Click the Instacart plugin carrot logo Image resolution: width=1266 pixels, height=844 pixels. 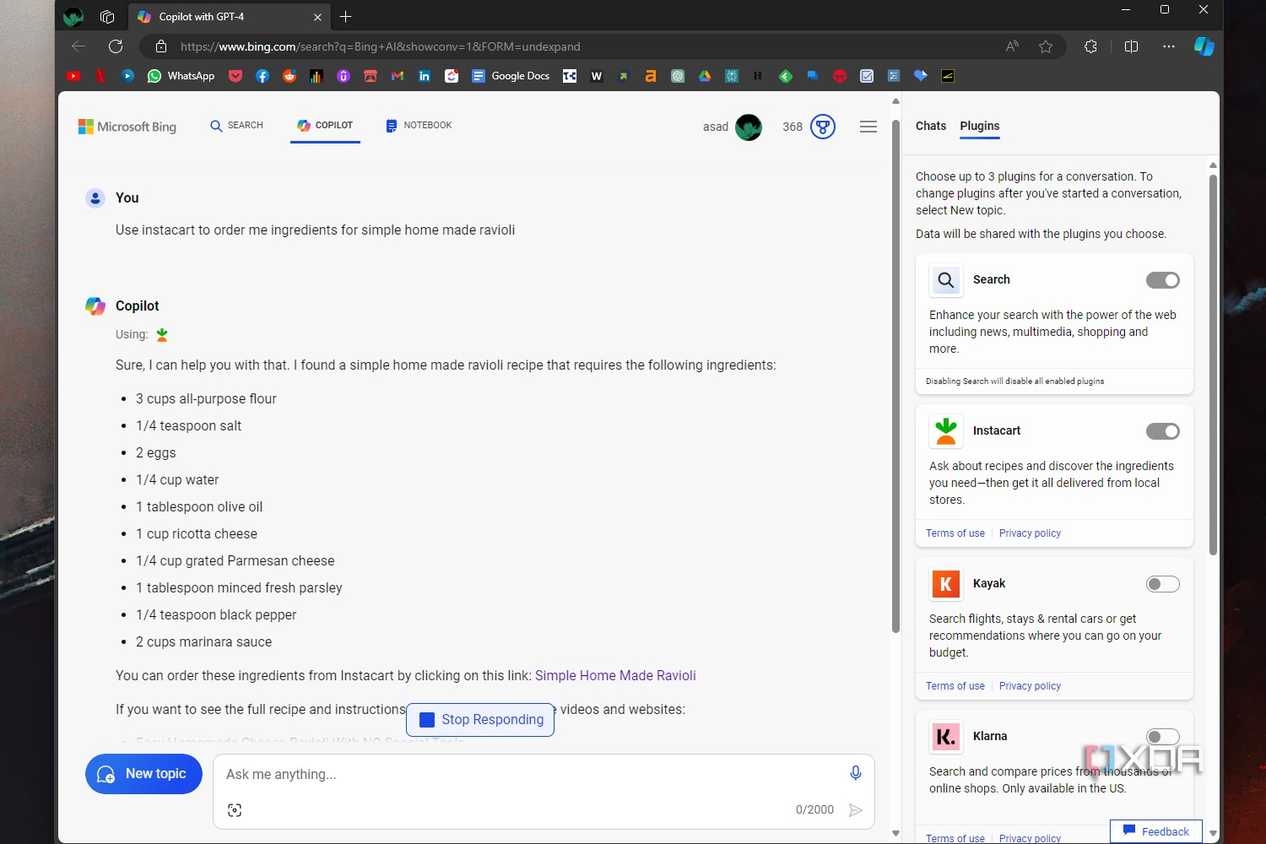click(x=946, y=431)
